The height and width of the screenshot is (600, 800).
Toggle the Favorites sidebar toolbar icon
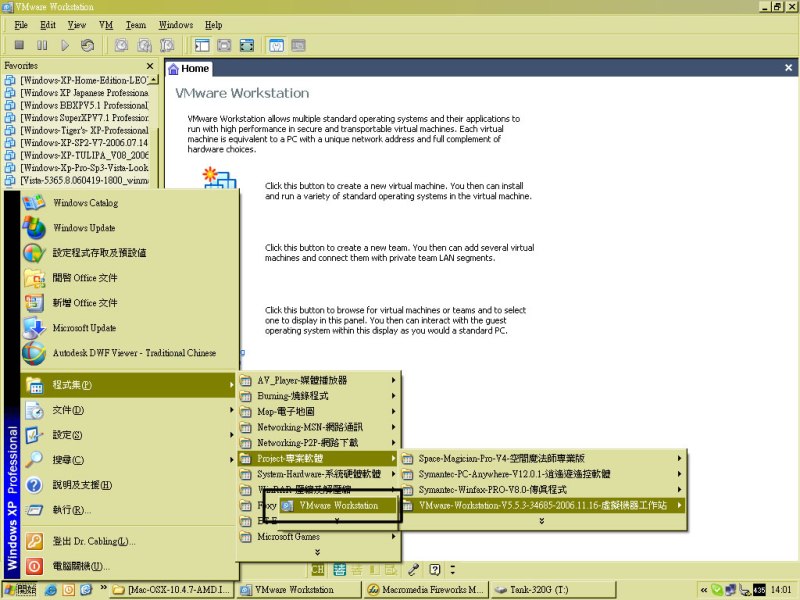click(202, 45)
